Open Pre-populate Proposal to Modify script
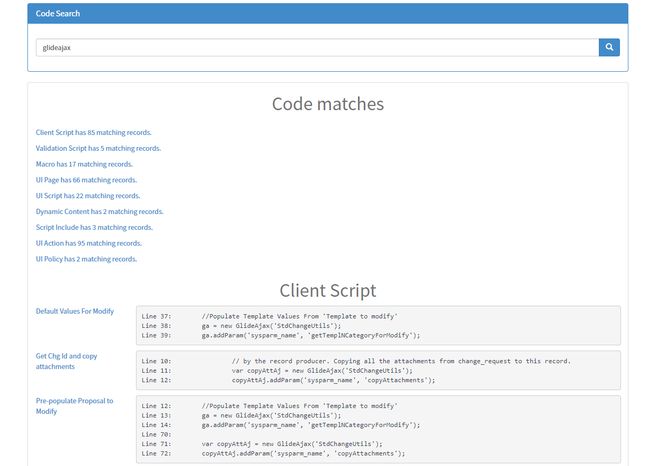Viewport: 650px width, 466px height. tap(74, 406)
